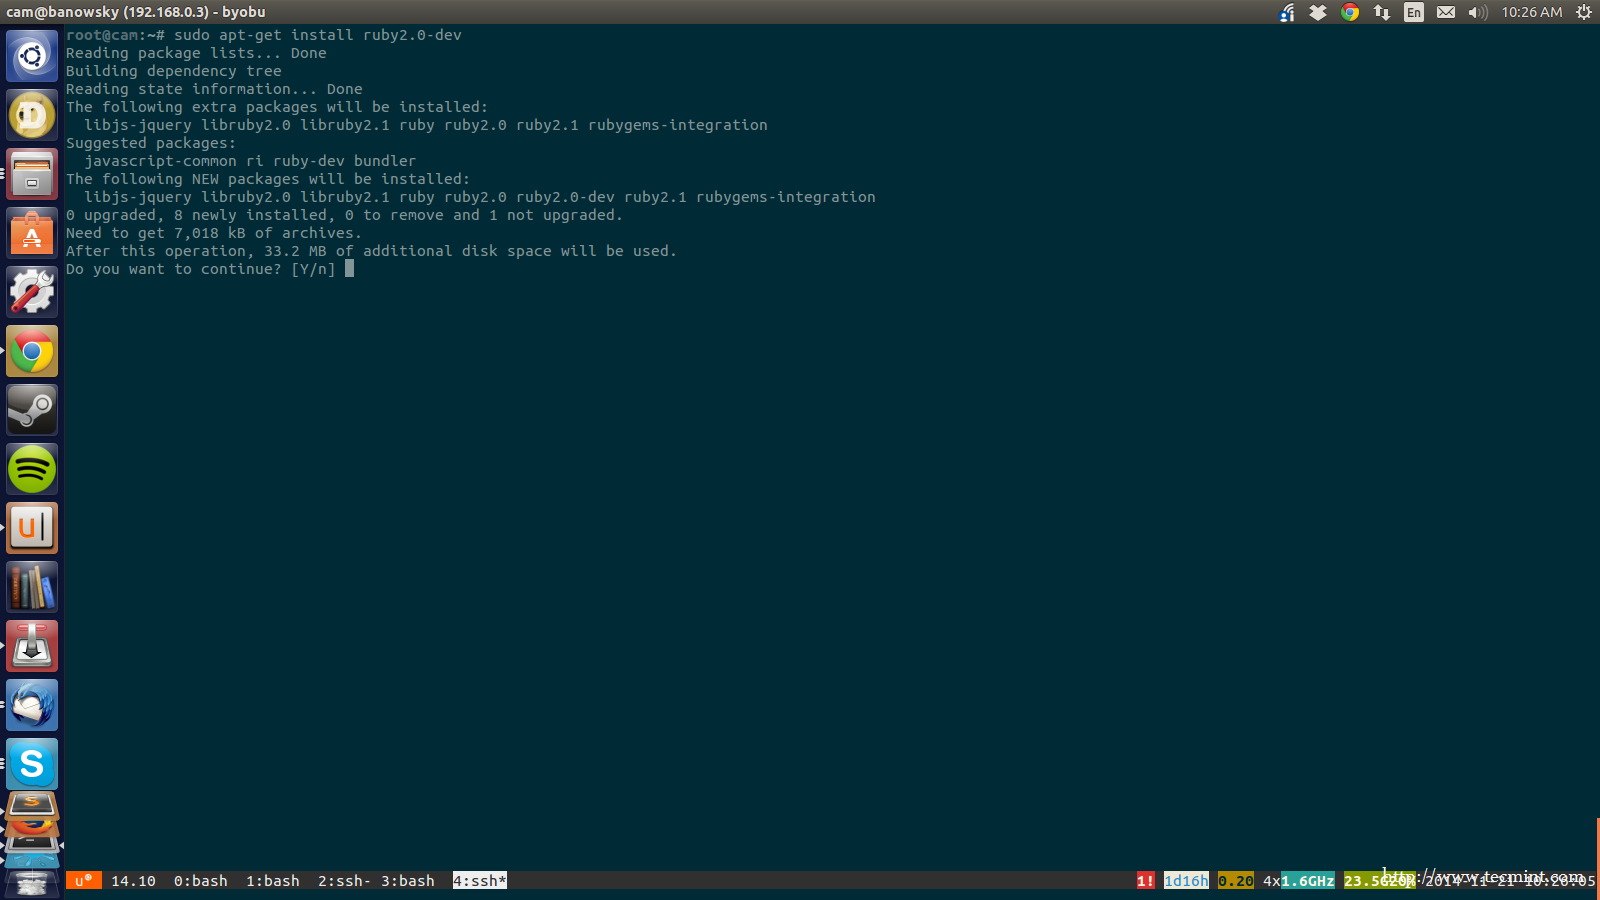Click the indicator icon left of Dropbox
1600x900 pixels.
click(1287, 12)
